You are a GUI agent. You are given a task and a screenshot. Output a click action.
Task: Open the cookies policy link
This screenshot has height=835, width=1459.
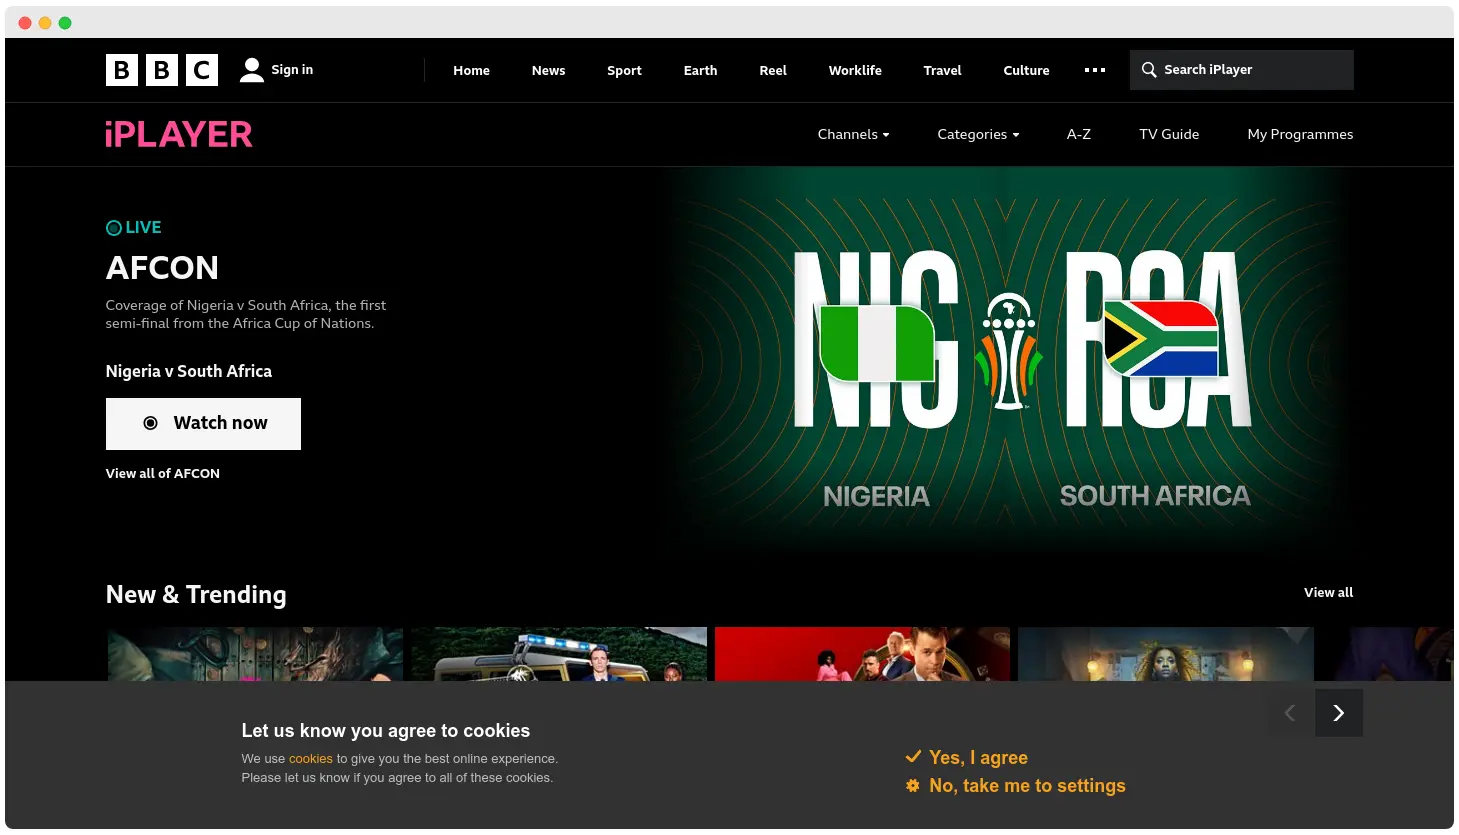pos(310,758)
